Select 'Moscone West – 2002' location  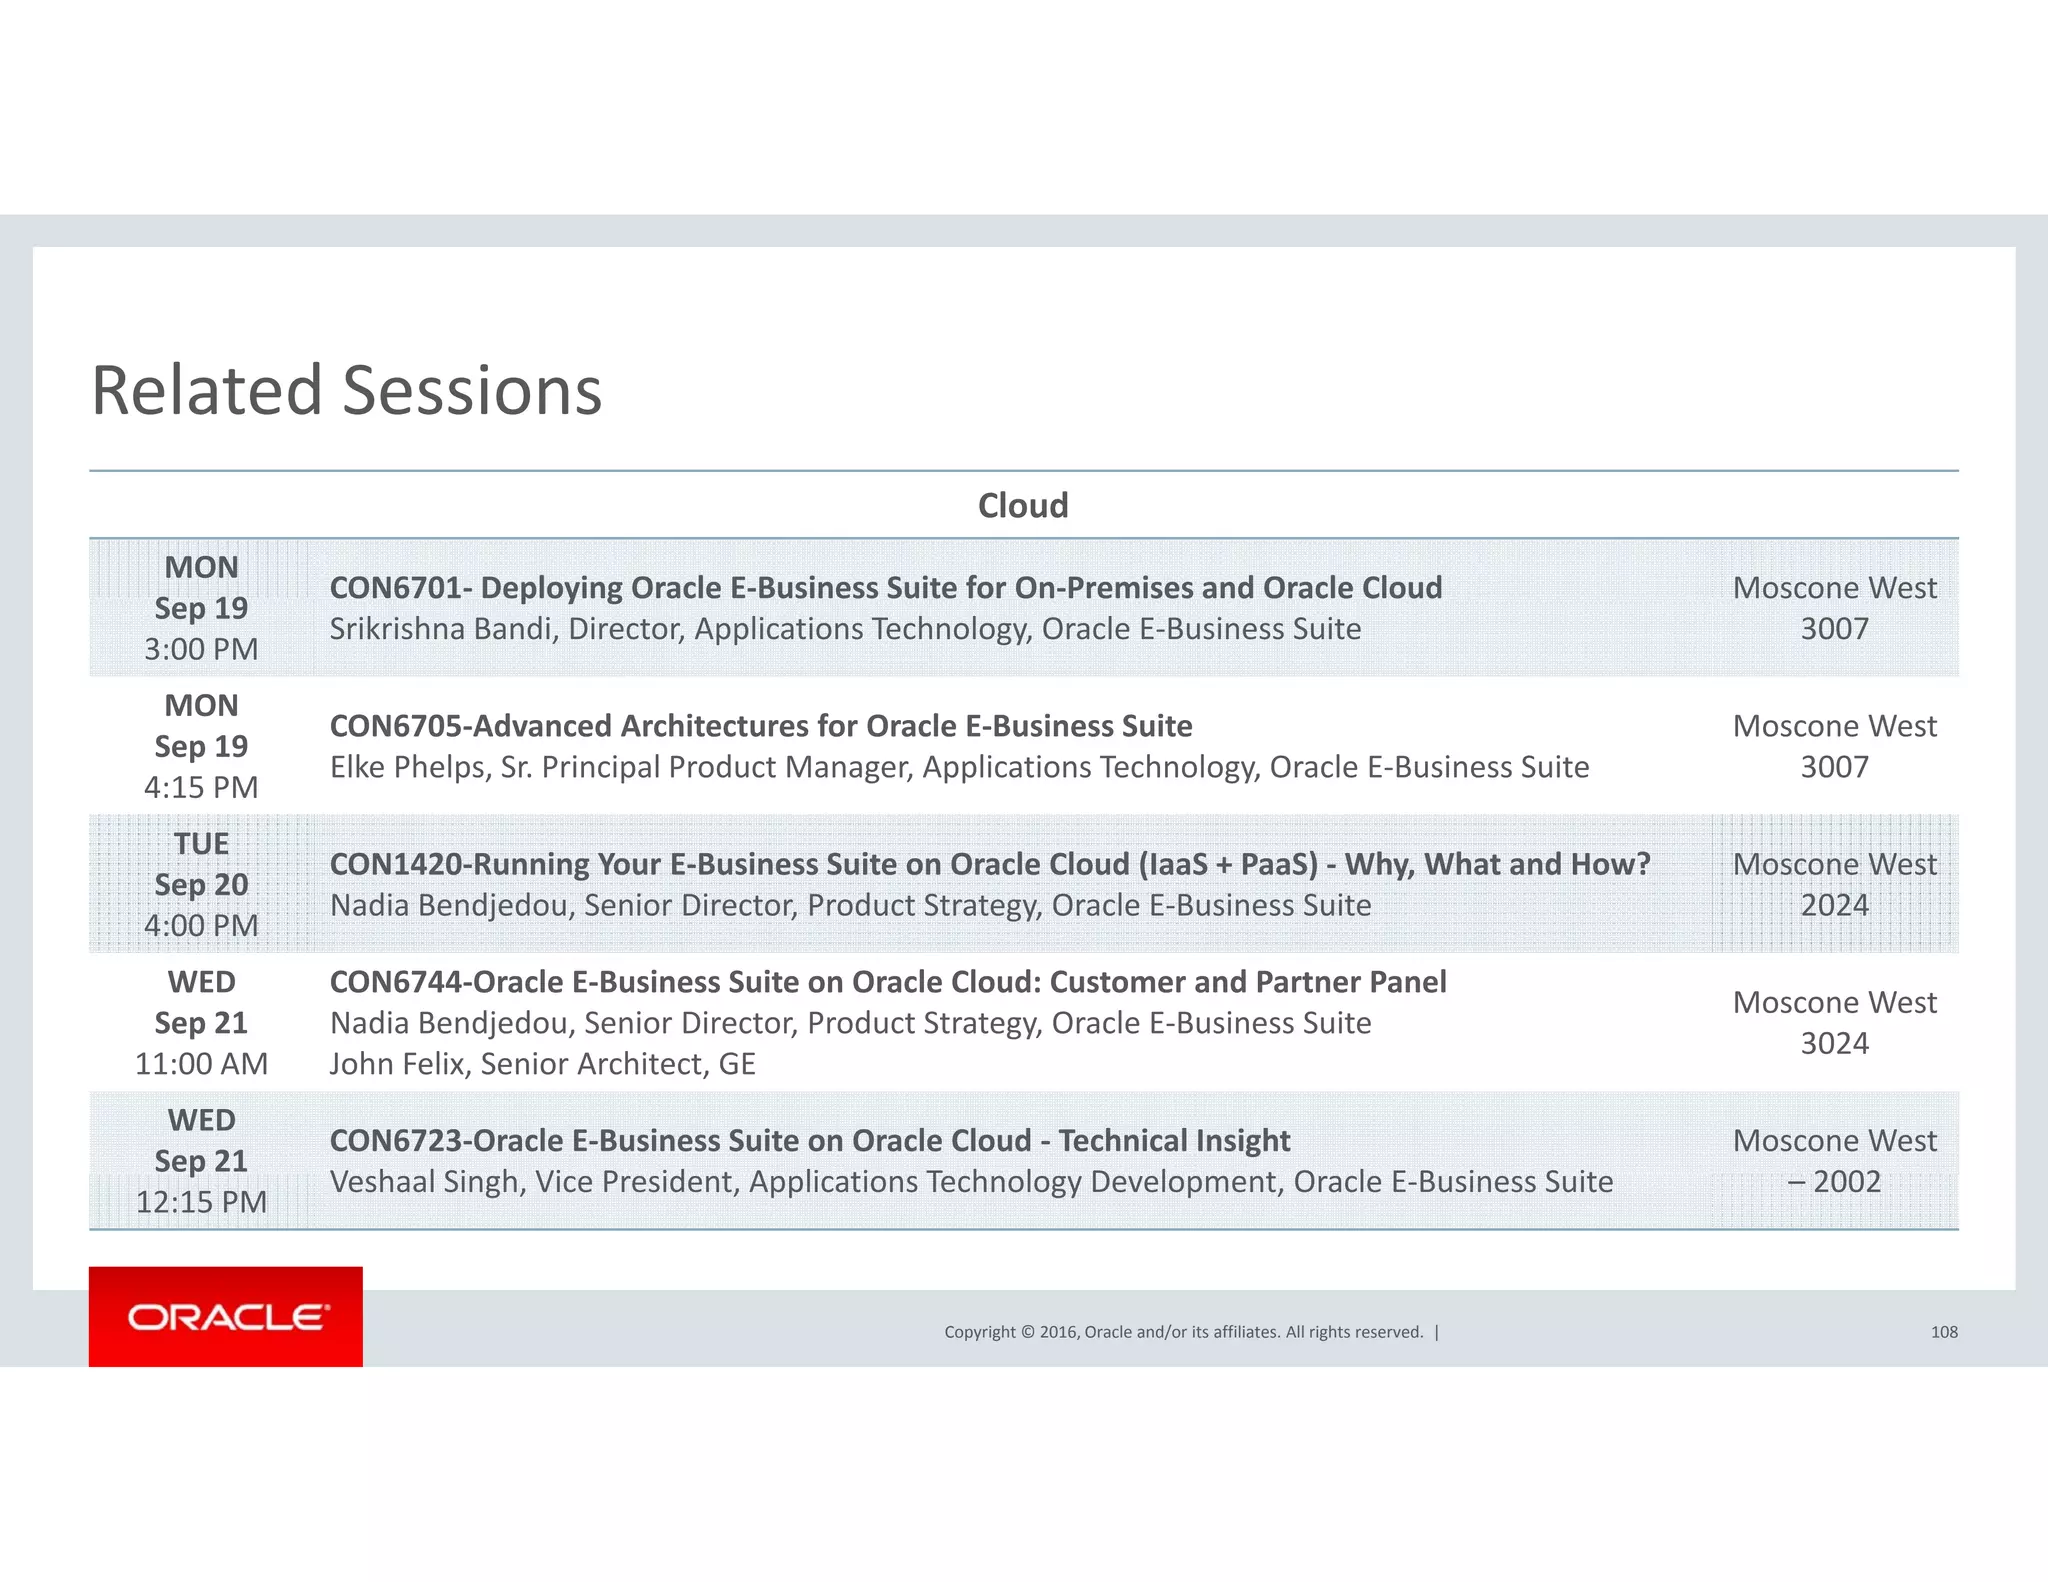(x=1835, y=1161)
